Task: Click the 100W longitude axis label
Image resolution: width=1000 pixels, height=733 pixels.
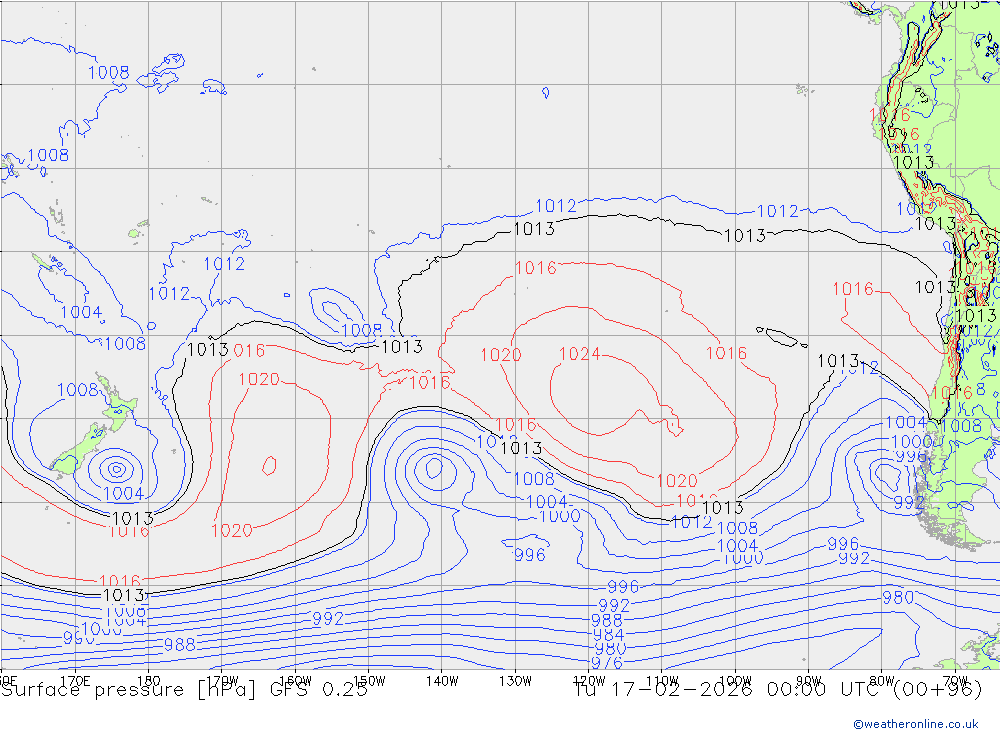Action: click(x=735, y=681)
